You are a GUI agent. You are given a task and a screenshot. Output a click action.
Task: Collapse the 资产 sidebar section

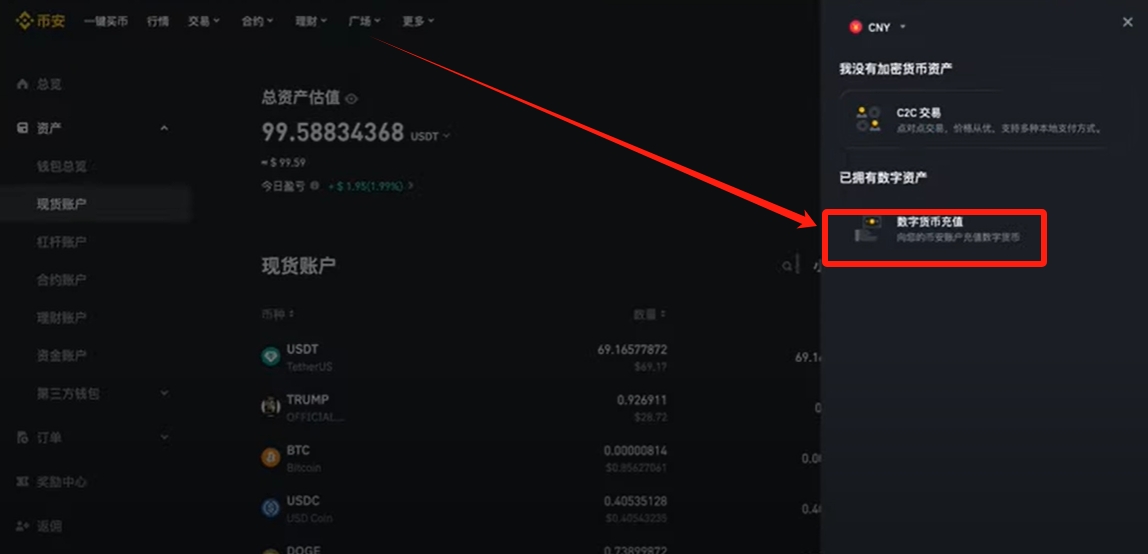(x=164, y=129)
